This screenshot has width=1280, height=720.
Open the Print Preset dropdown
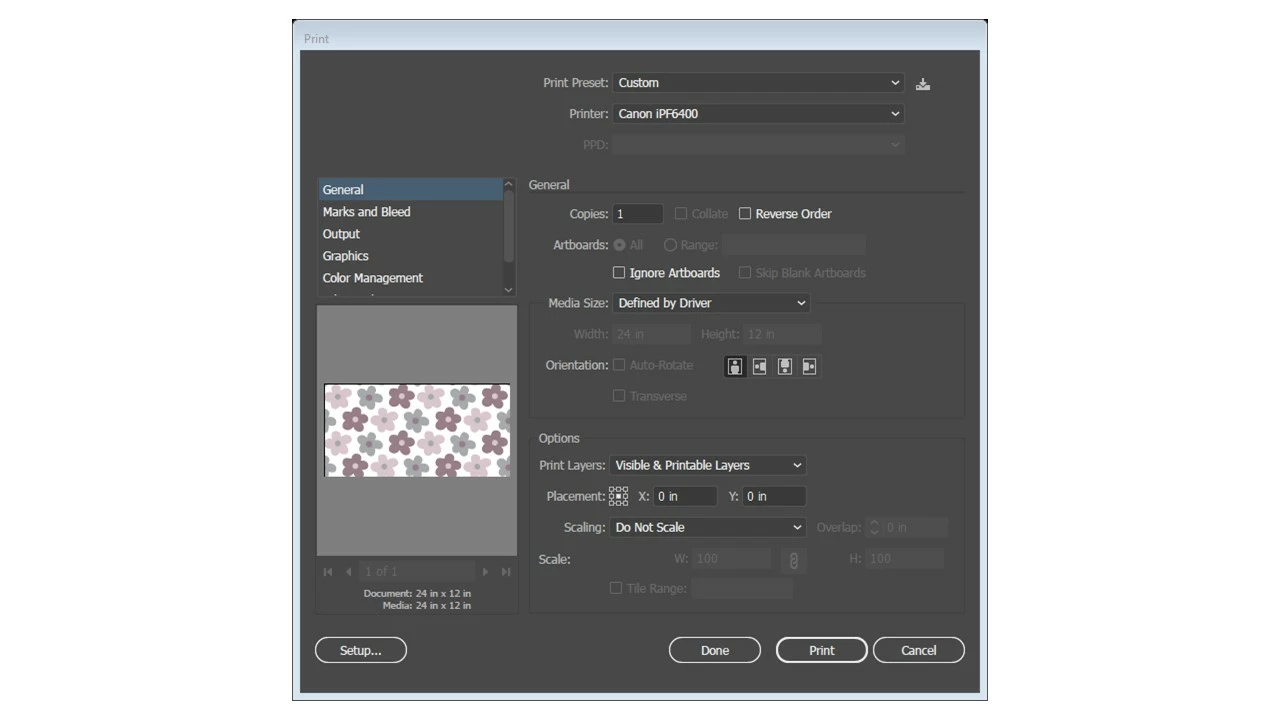pyautogui.click(x=759, y=83)
